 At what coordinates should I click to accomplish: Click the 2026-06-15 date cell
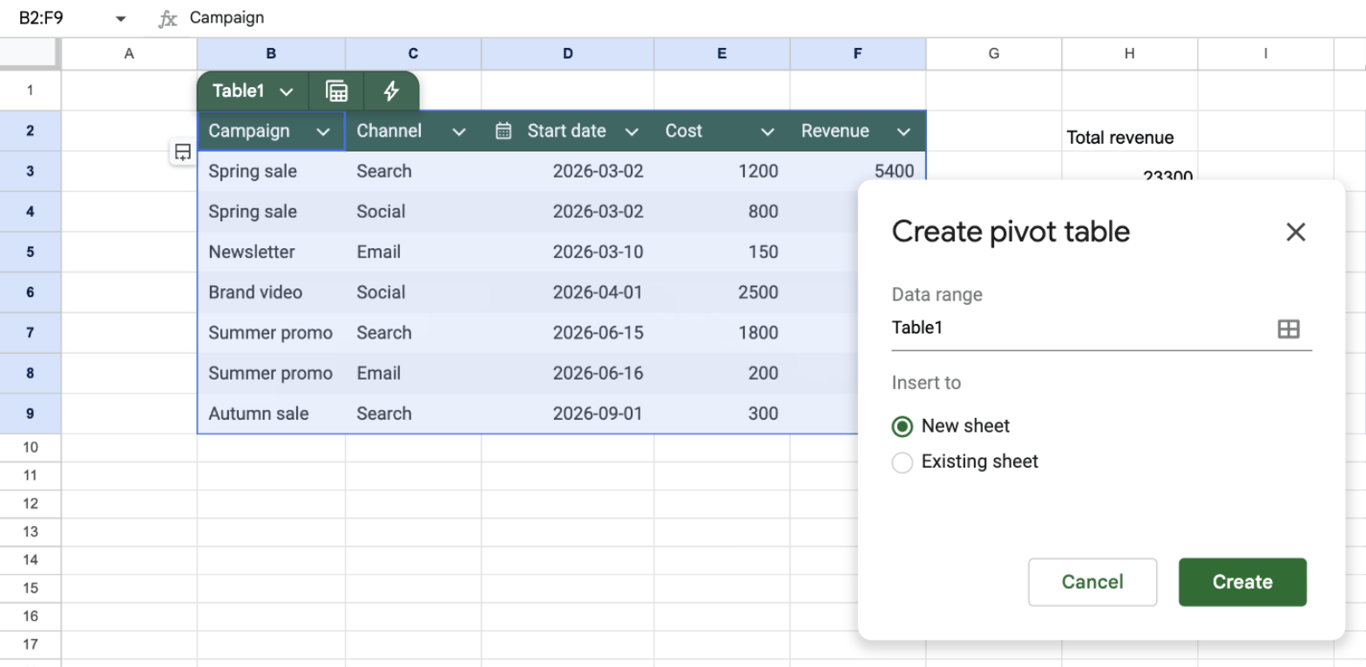(568, 333)
